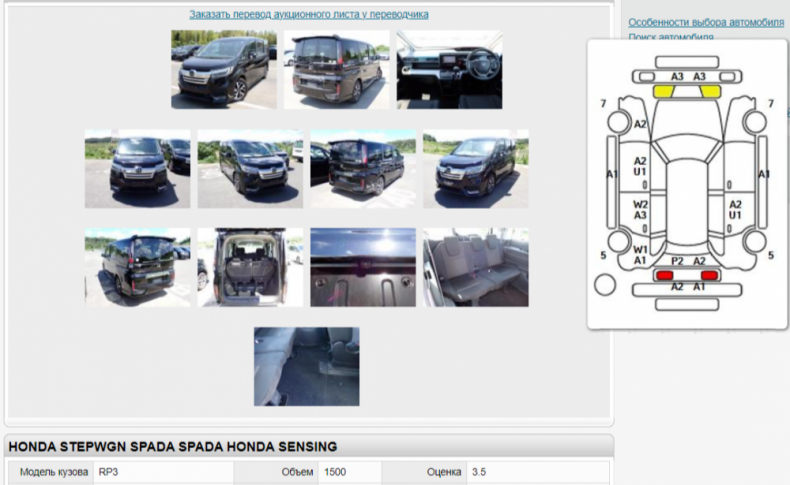The height and width of the screenshot is (485, 790).
Task: Open the front-left view photo of black Honda
Action: (x=224, y=70)
